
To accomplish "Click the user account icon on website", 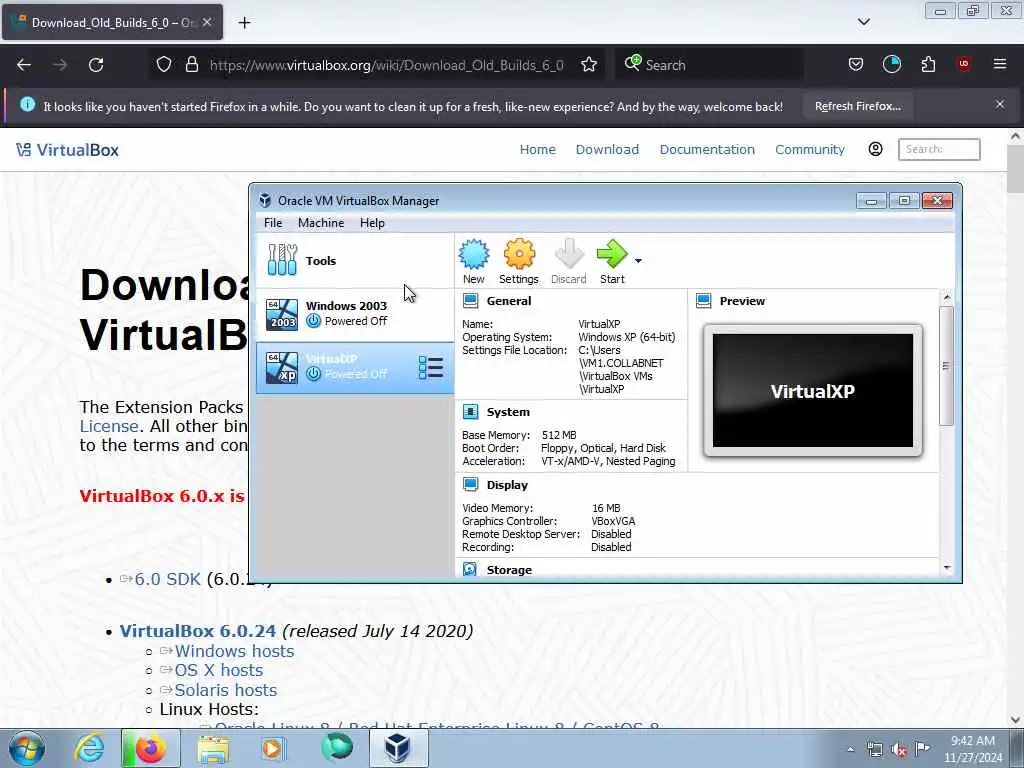I will (x=876, y=150).
